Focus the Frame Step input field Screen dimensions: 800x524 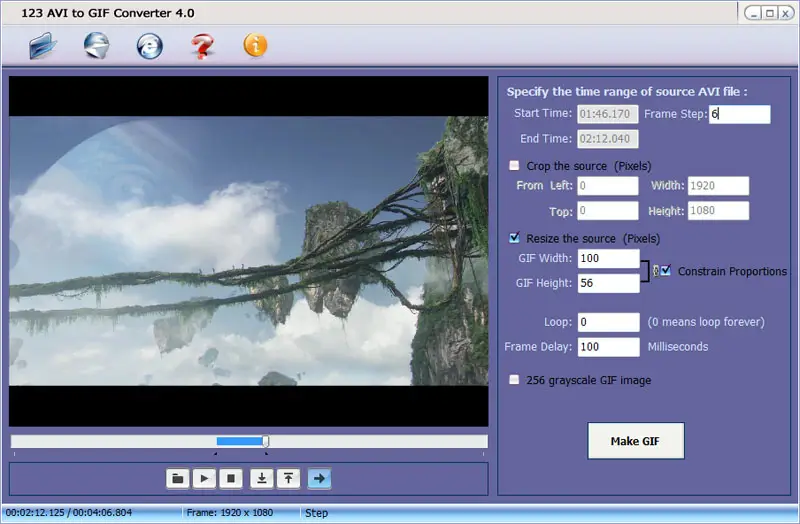pyautogui.click(x=740, y=114)
